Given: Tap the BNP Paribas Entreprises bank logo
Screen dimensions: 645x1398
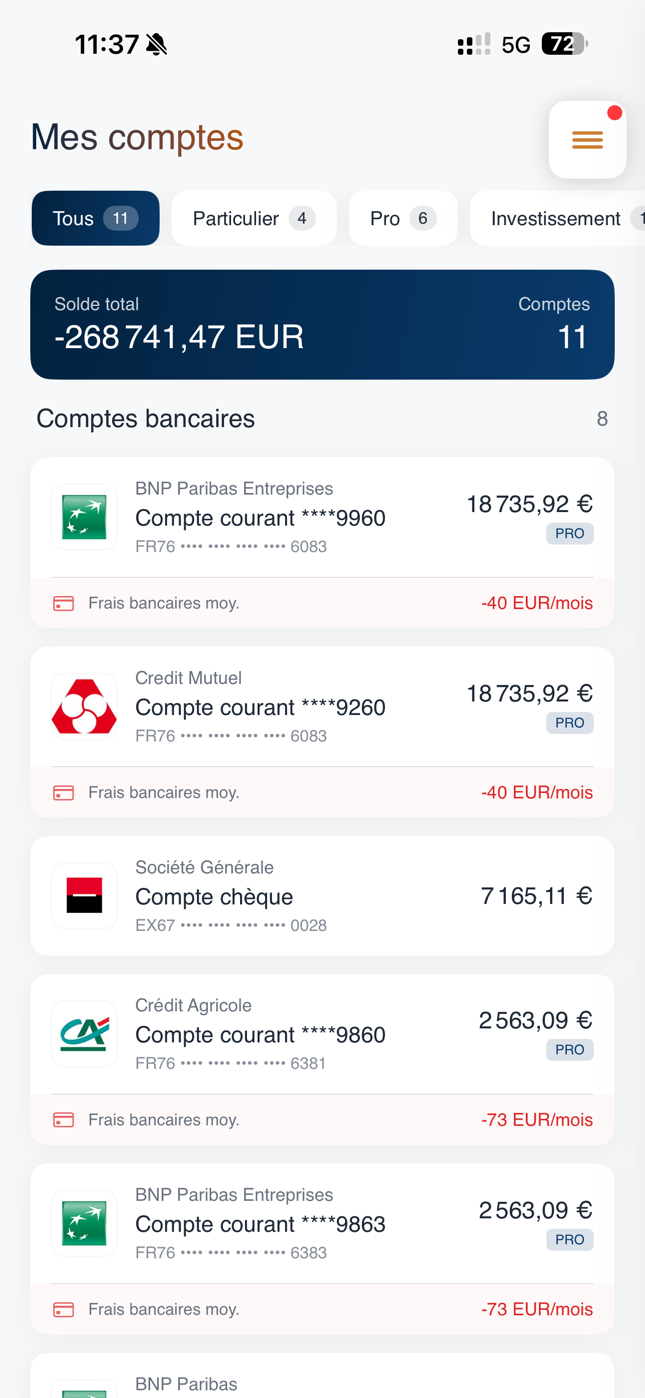Looking at the screenshot, I should (x=84, y=517).
